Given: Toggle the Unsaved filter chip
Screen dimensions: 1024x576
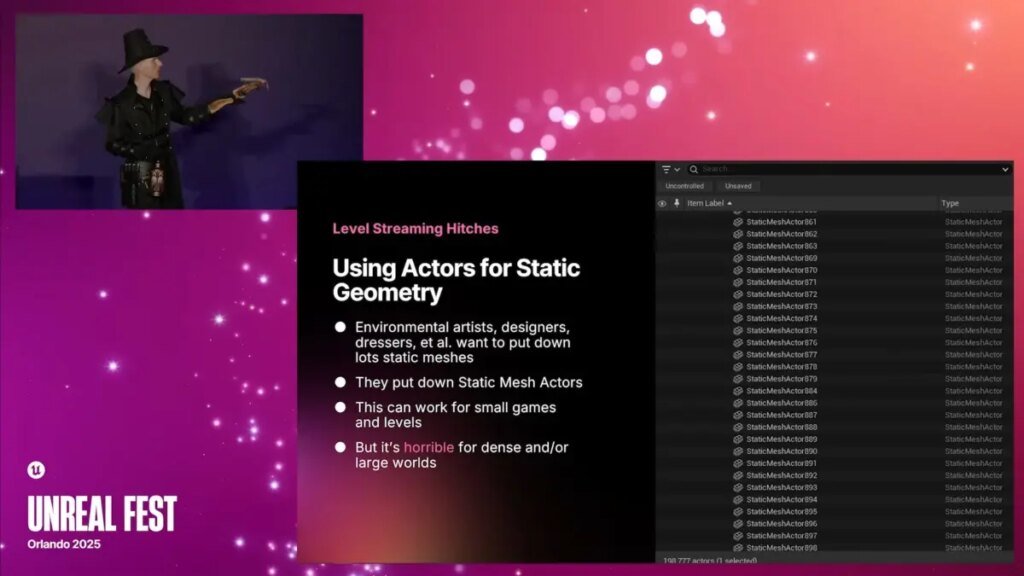Looking at the screenshot, I should click(x=739, y=186).
